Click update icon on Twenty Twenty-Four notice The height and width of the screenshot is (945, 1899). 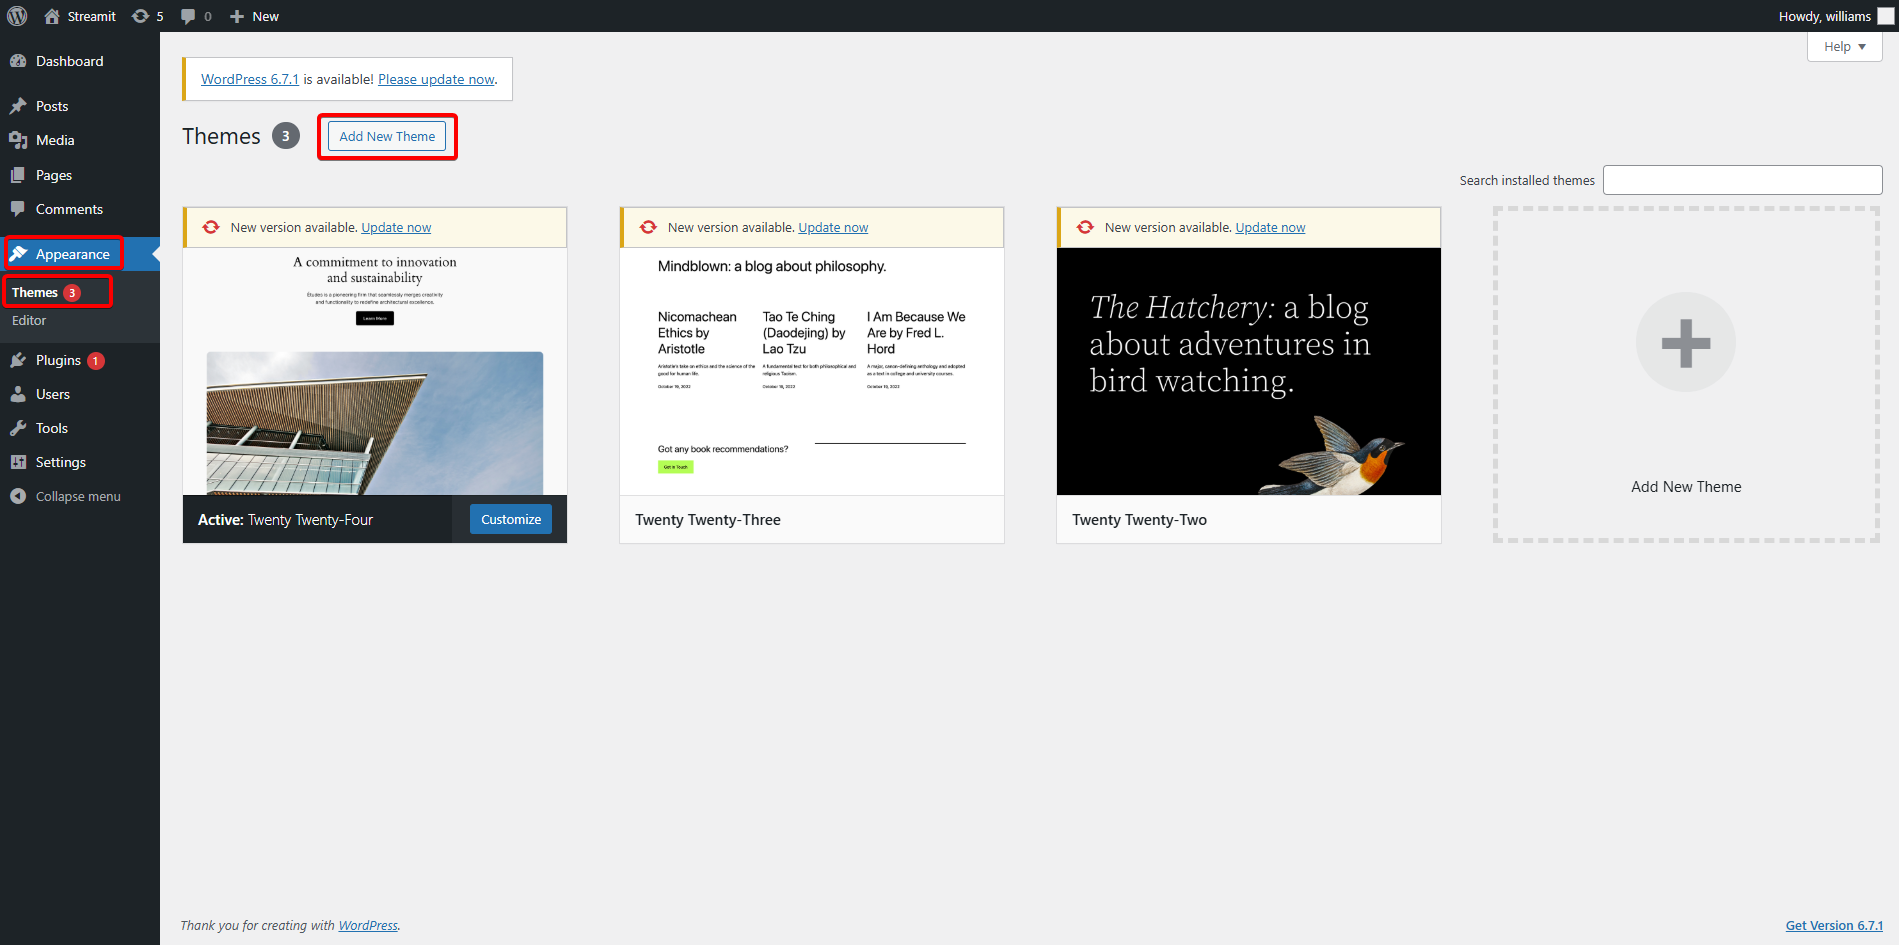click(211, 227)
